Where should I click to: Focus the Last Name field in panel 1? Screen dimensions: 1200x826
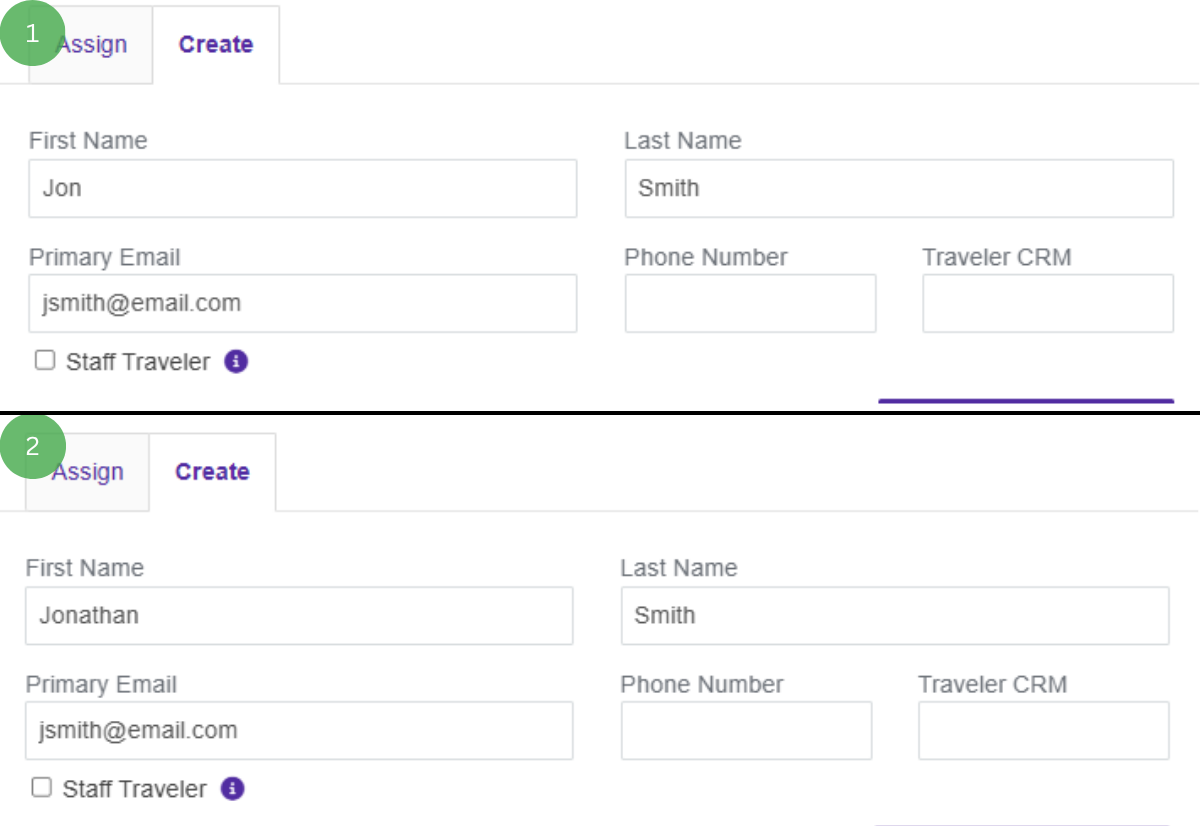[x=899, y=188]
